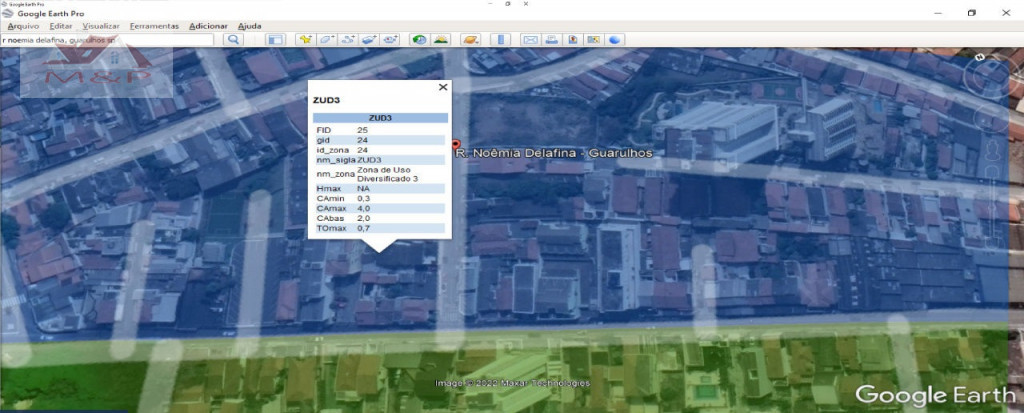
Task: Expand the Adicionar menu
Action: tap(208, 25)
